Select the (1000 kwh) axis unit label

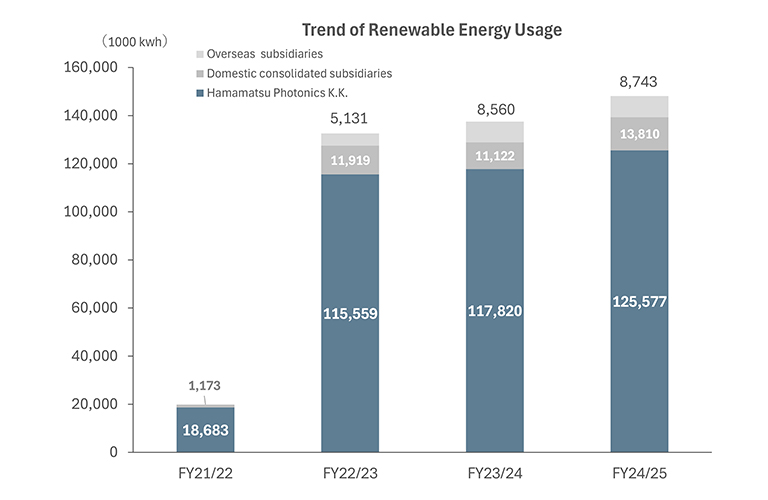click(133, 41)
